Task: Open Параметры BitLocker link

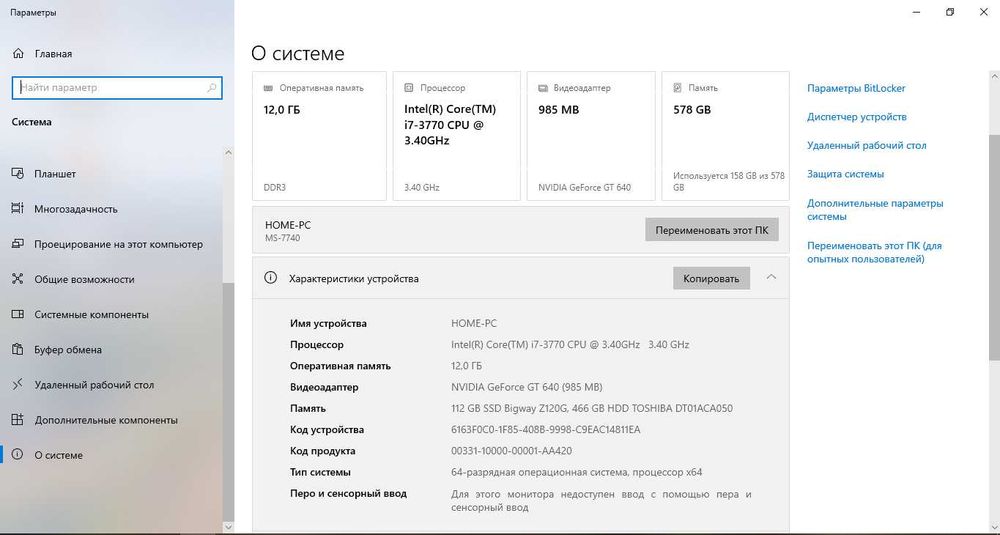Action: tap(856, 88)
